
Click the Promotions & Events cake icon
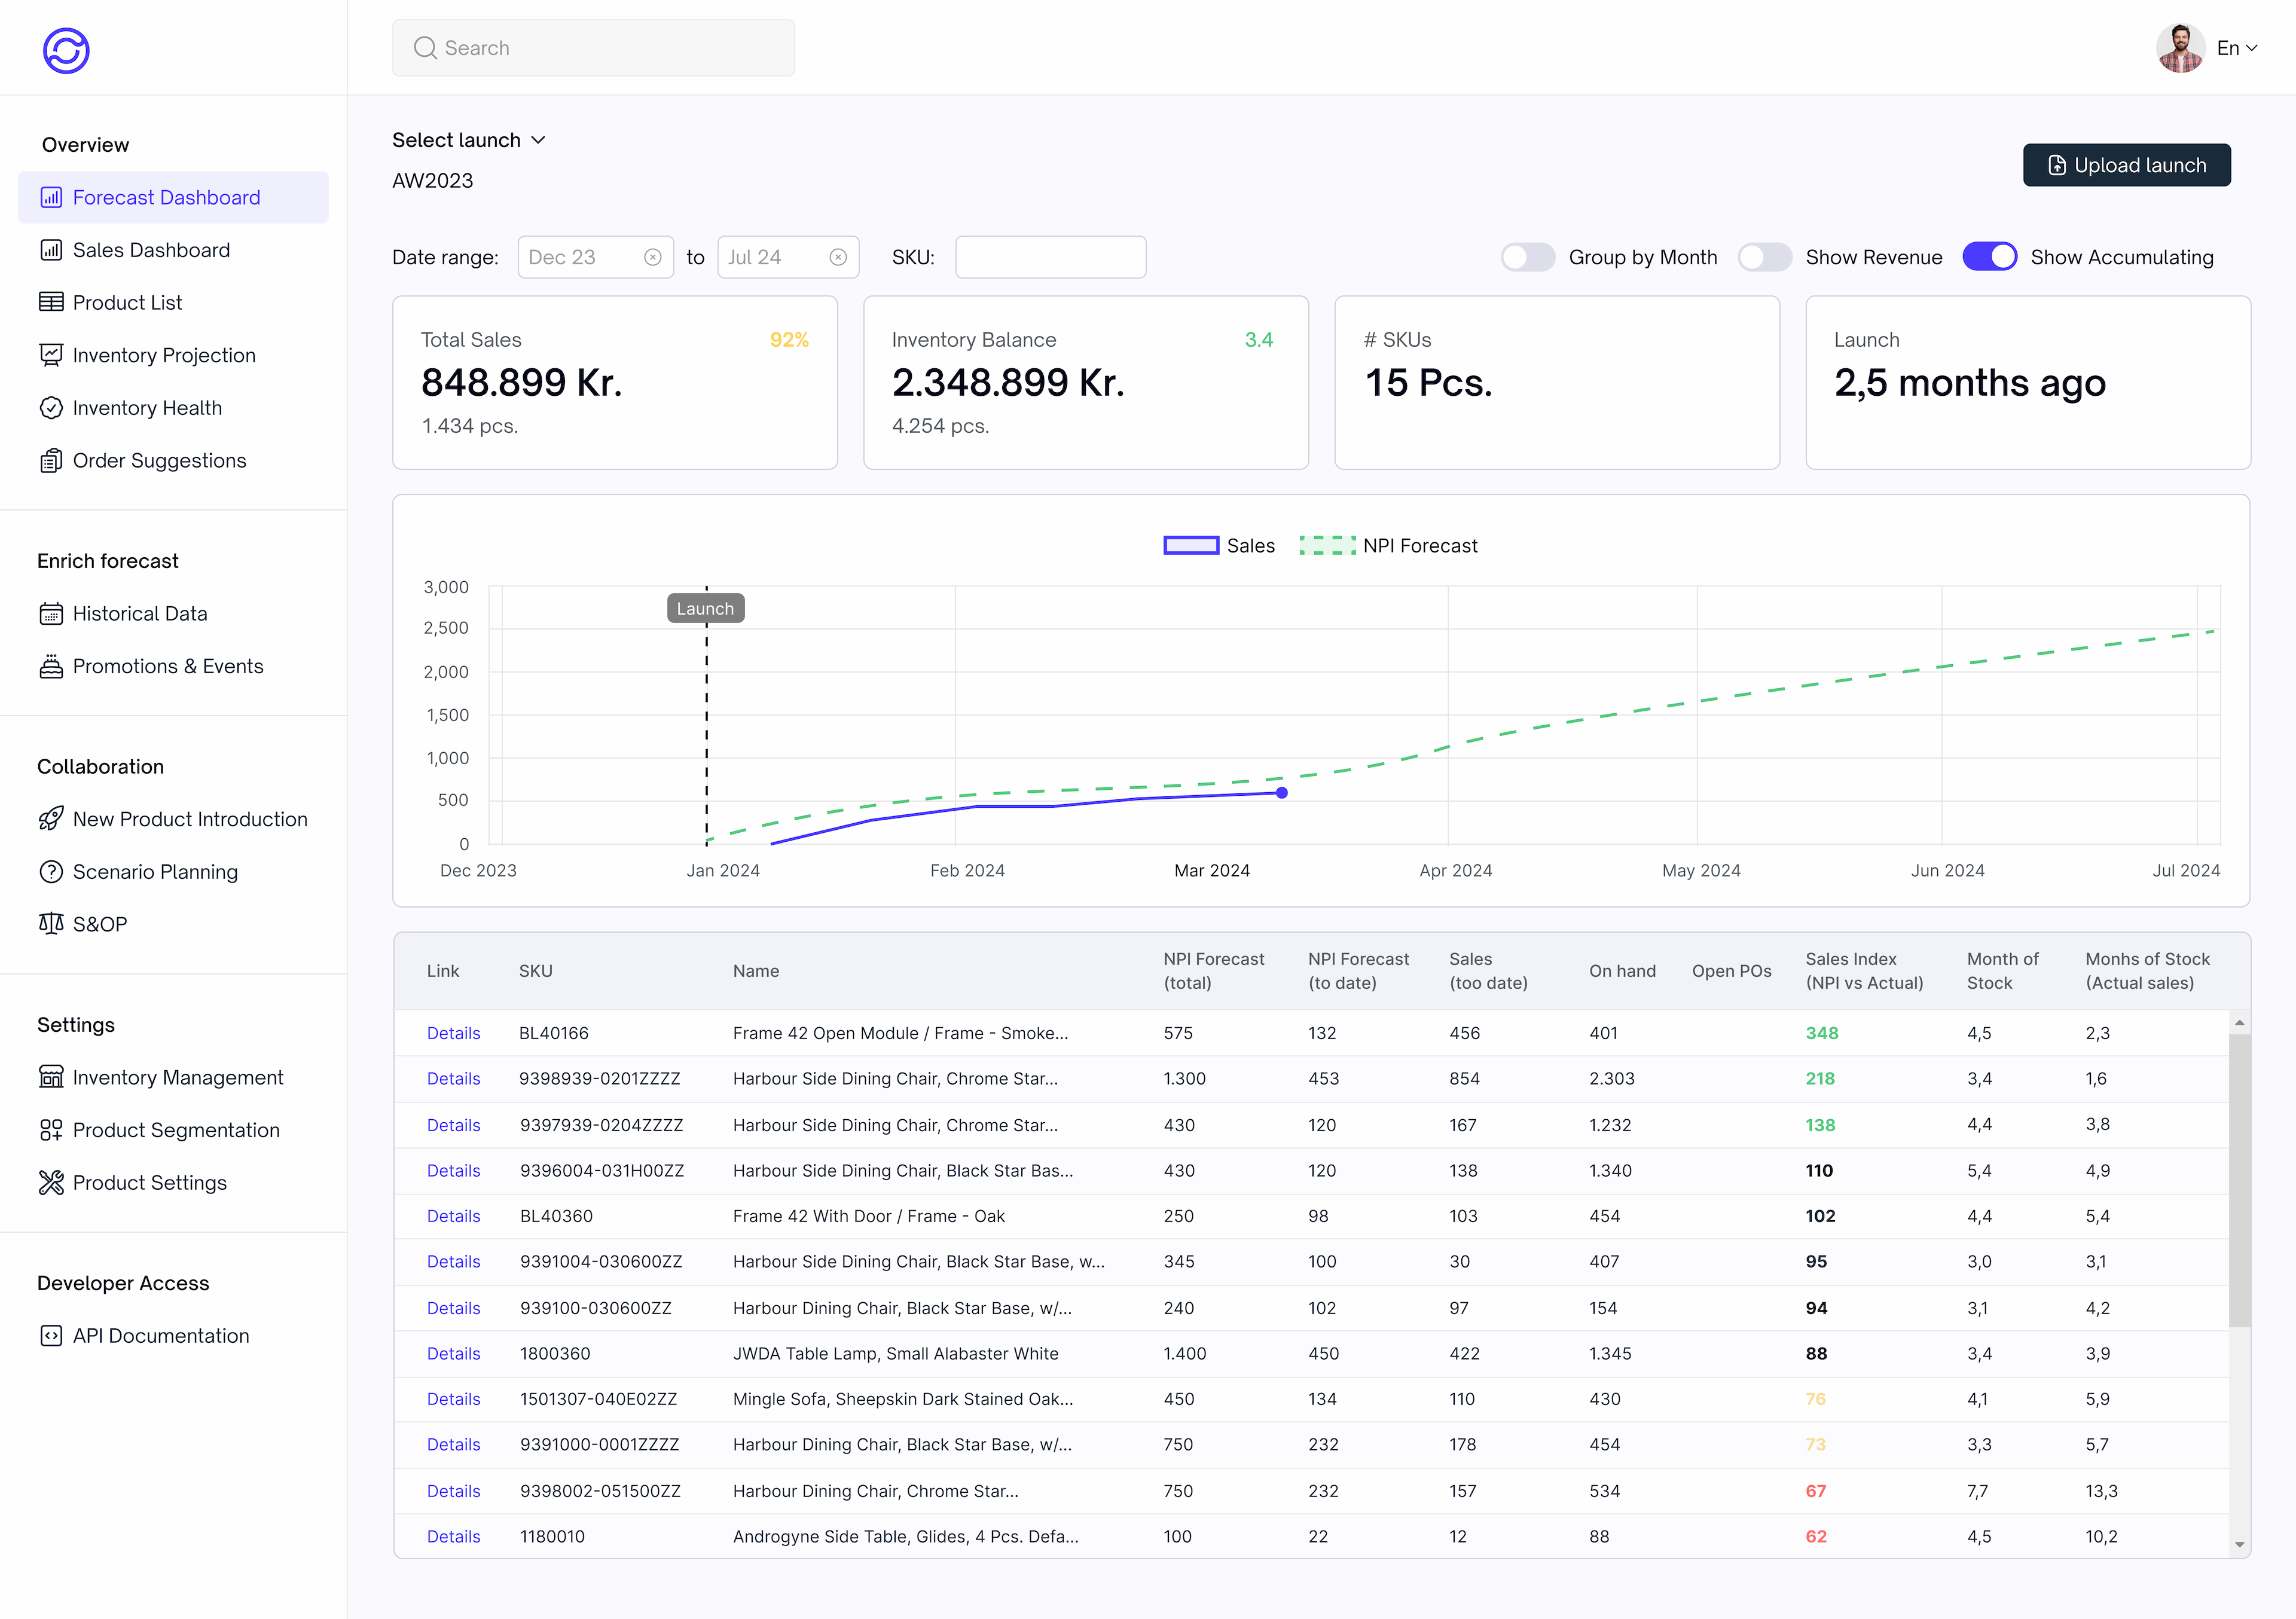51,666
